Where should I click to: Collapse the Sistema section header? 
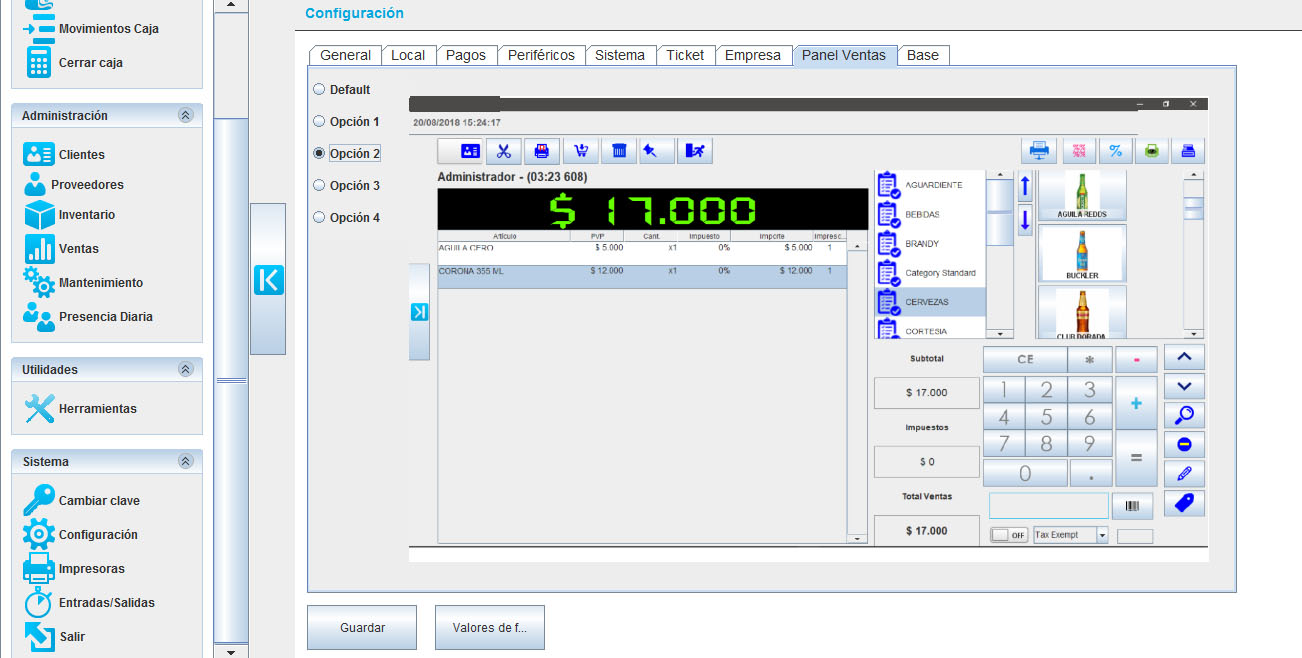pos(185,462)
